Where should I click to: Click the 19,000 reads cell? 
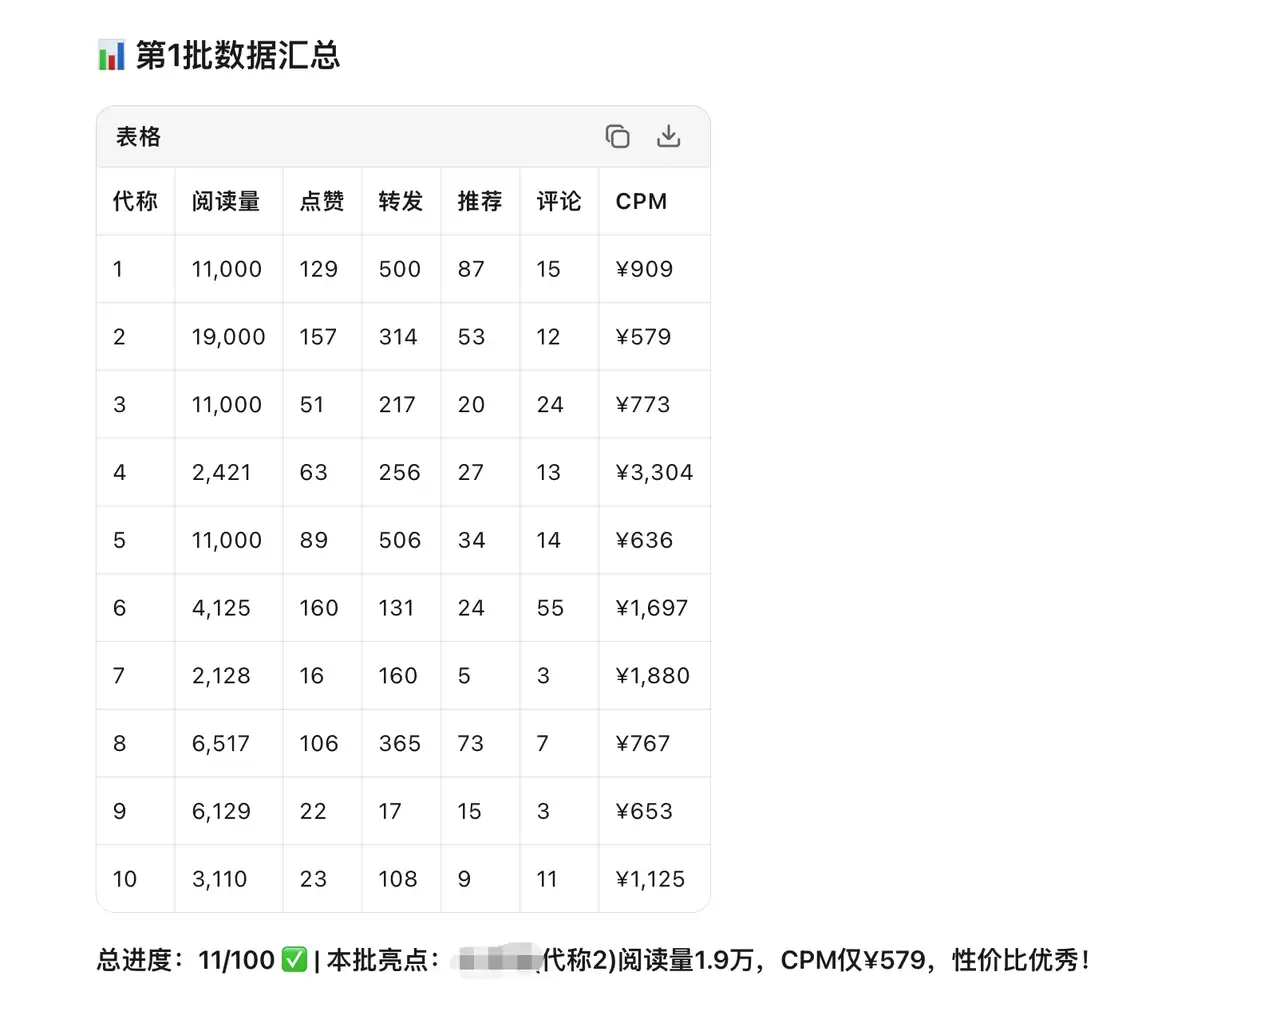pyautogui.click(x=228, y=337)
